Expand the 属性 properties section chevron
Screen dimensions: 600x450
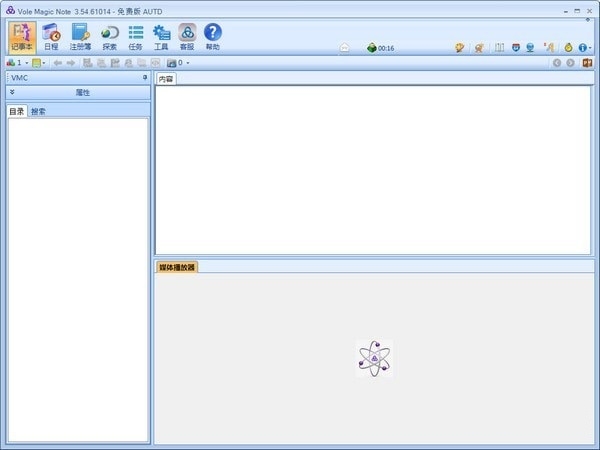[12, 92]
